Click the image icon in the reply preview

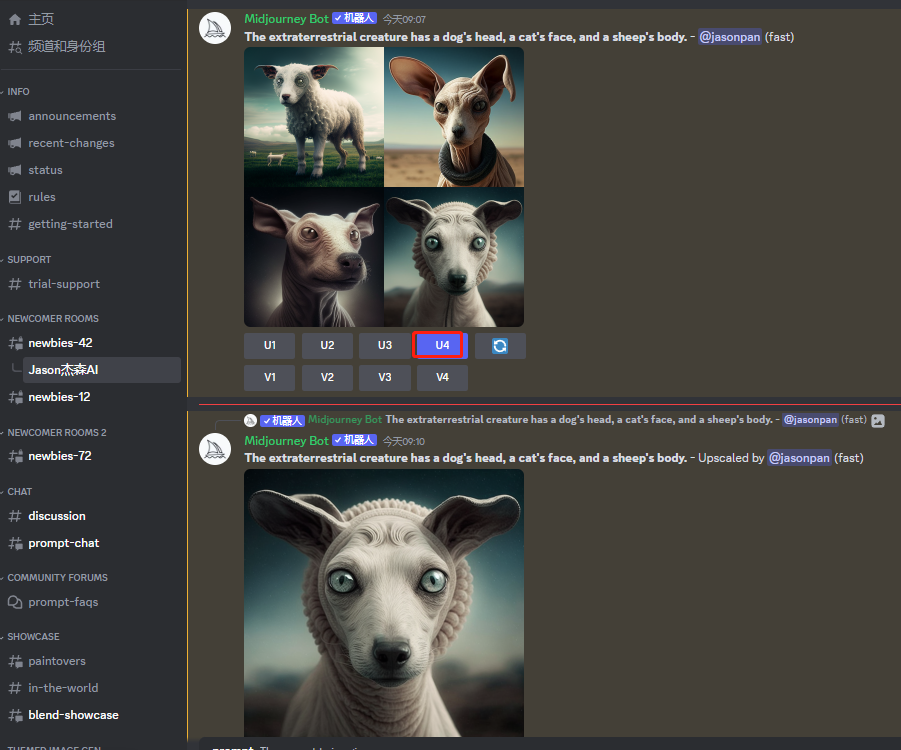click(x=878, y=421)
